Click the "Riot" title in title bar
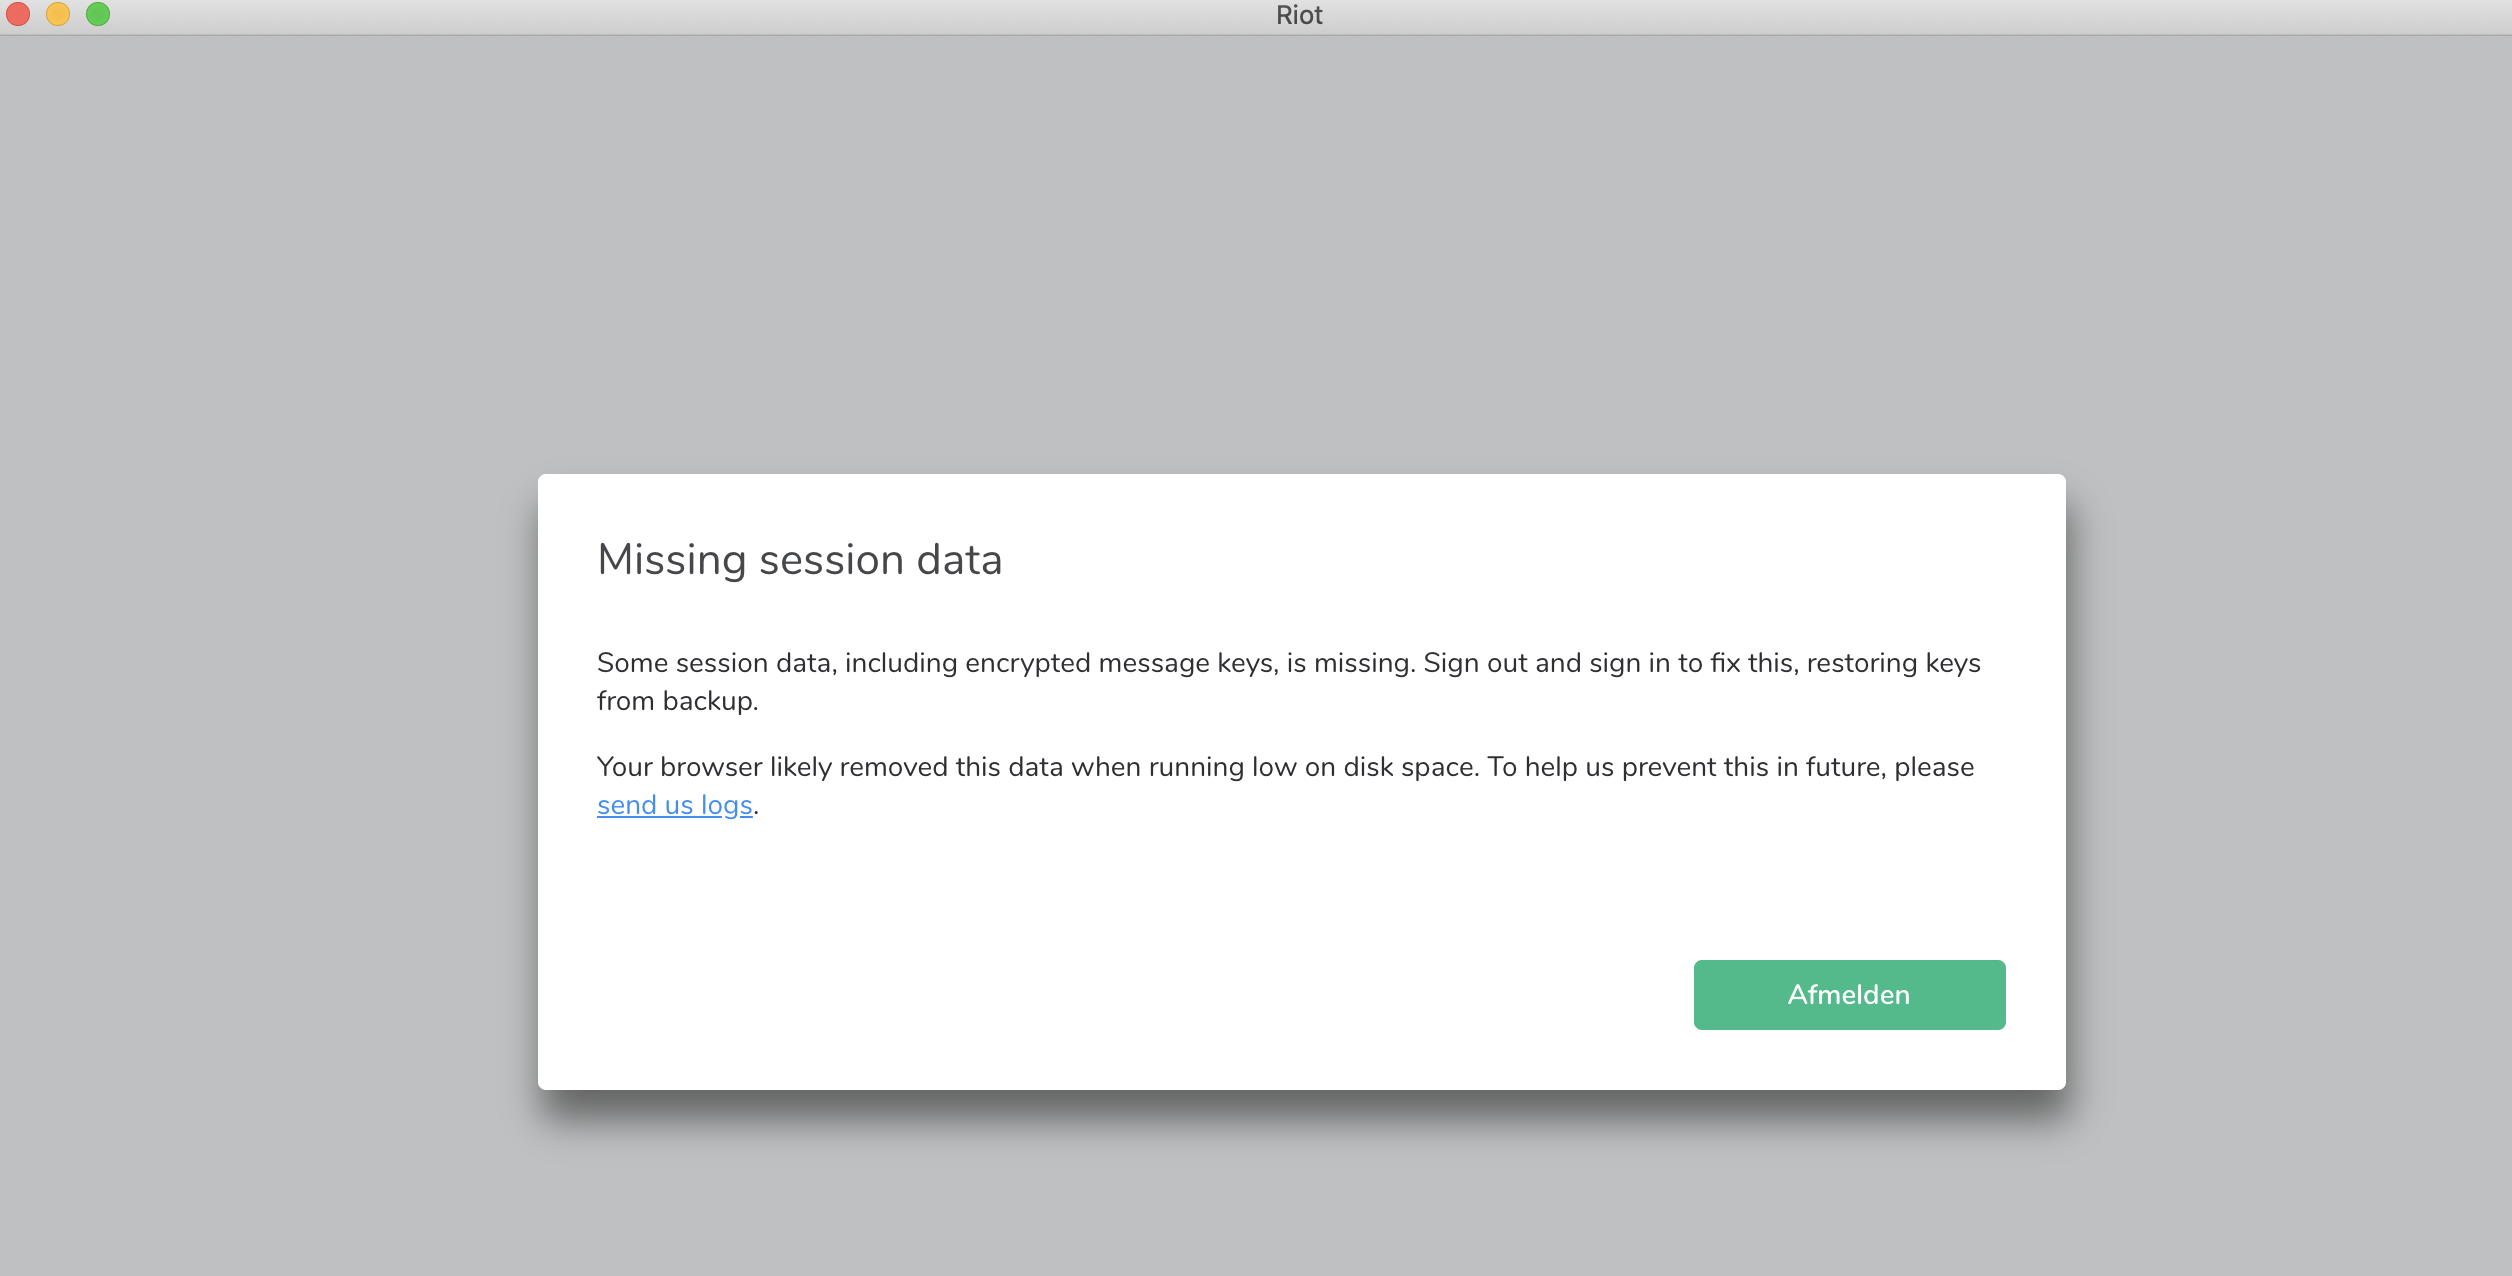This screenshot has width=2512, height=1276. [x=1299, y=15]
